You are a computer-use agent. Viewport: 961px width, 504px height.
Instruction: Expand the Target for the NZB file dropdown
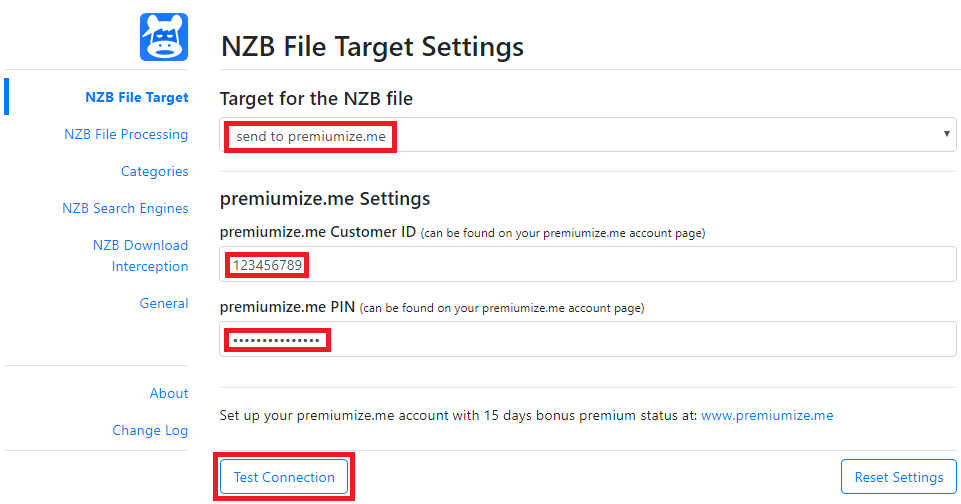(588, 135)
